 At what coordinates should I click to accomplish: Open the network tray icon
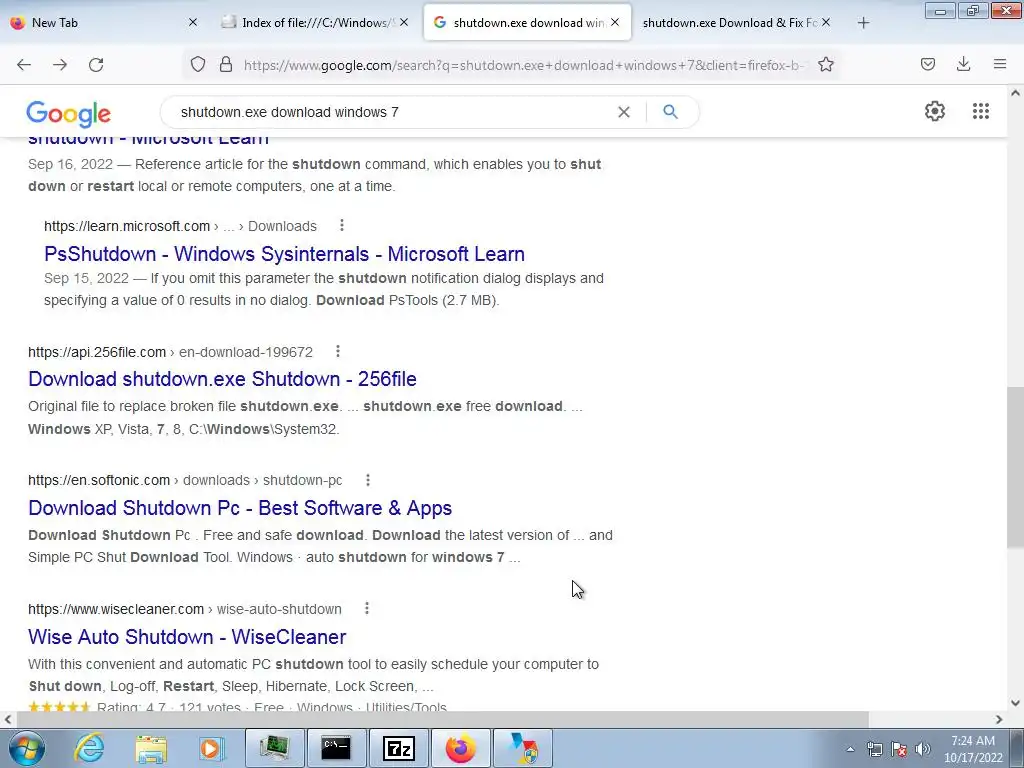click(x=874, y=749)
